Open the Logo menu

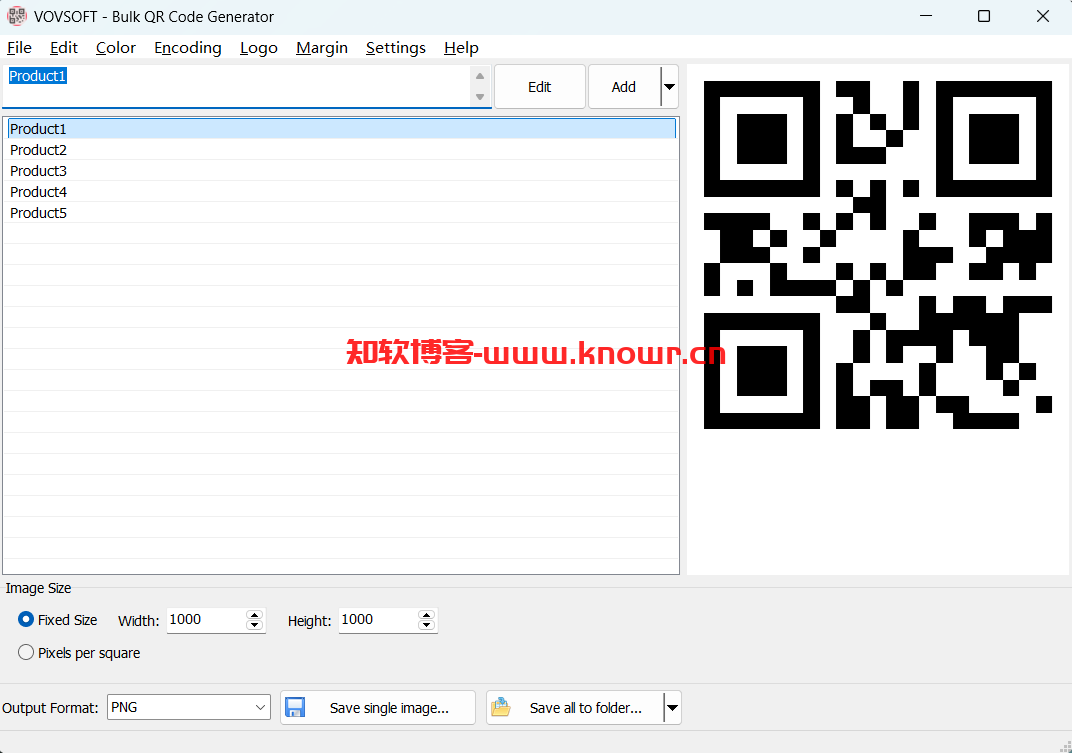[x=258, y=48]
